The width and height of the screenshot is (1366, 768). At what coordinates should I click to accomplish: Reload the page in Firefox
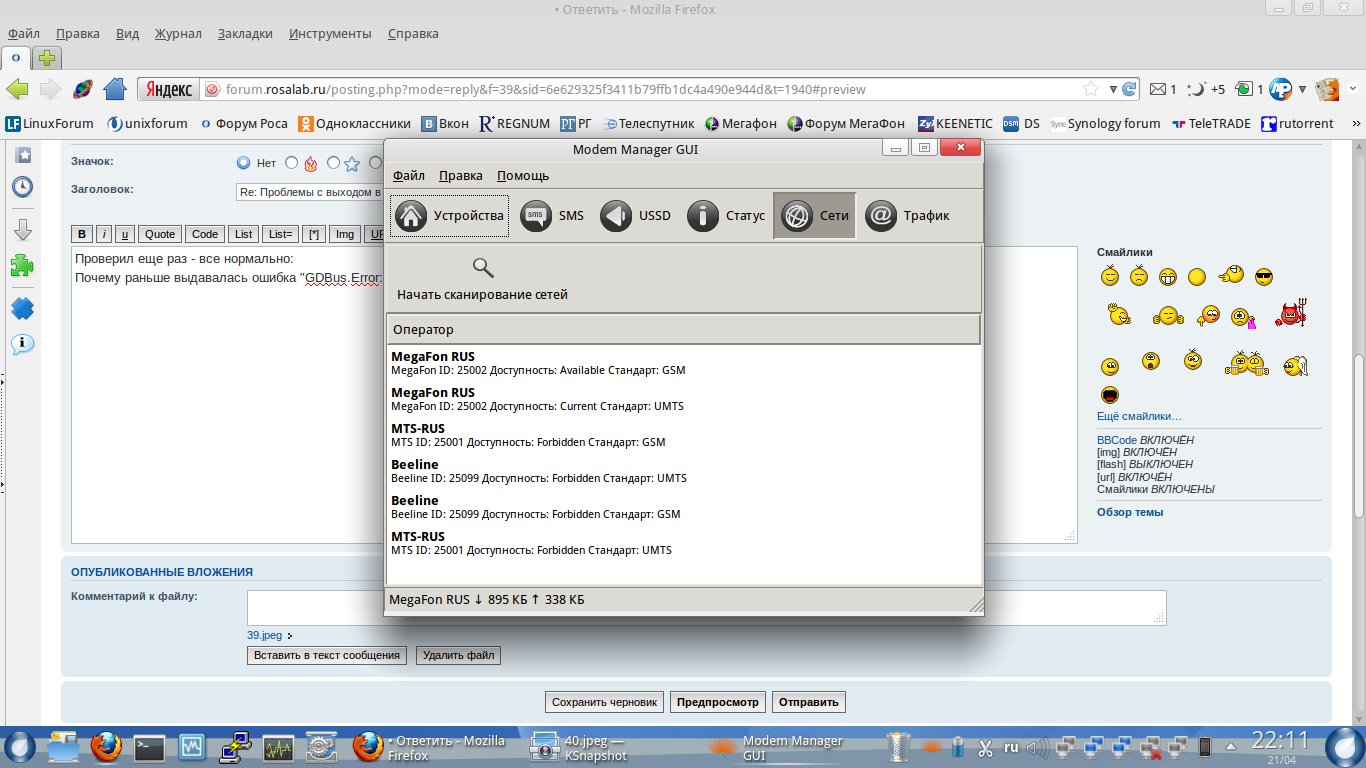click(x=1129, y=89)
